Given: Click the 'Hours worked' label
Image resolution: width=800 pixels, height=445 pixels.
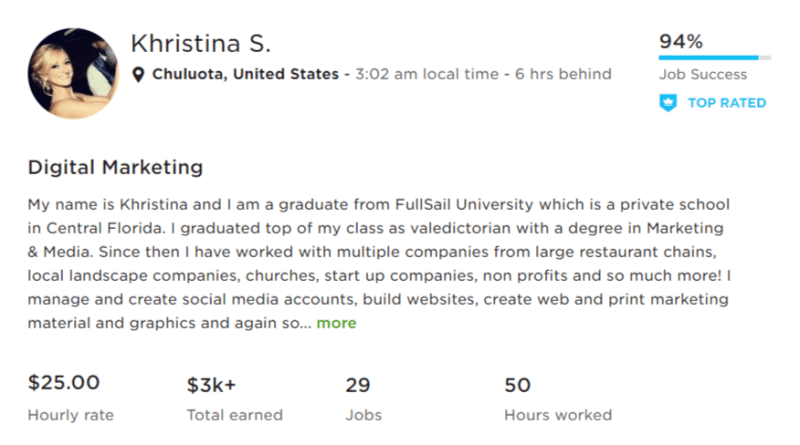Looking at the screenshot, I should pyautogui.click(x=558, y=415).
